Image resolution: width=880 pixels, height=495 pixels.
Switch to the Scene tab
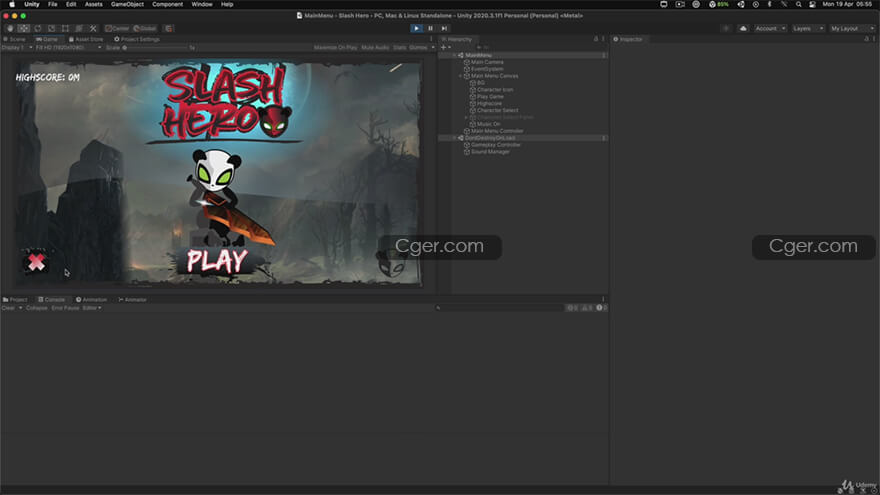pyautogui.click(x=15, y=39)
